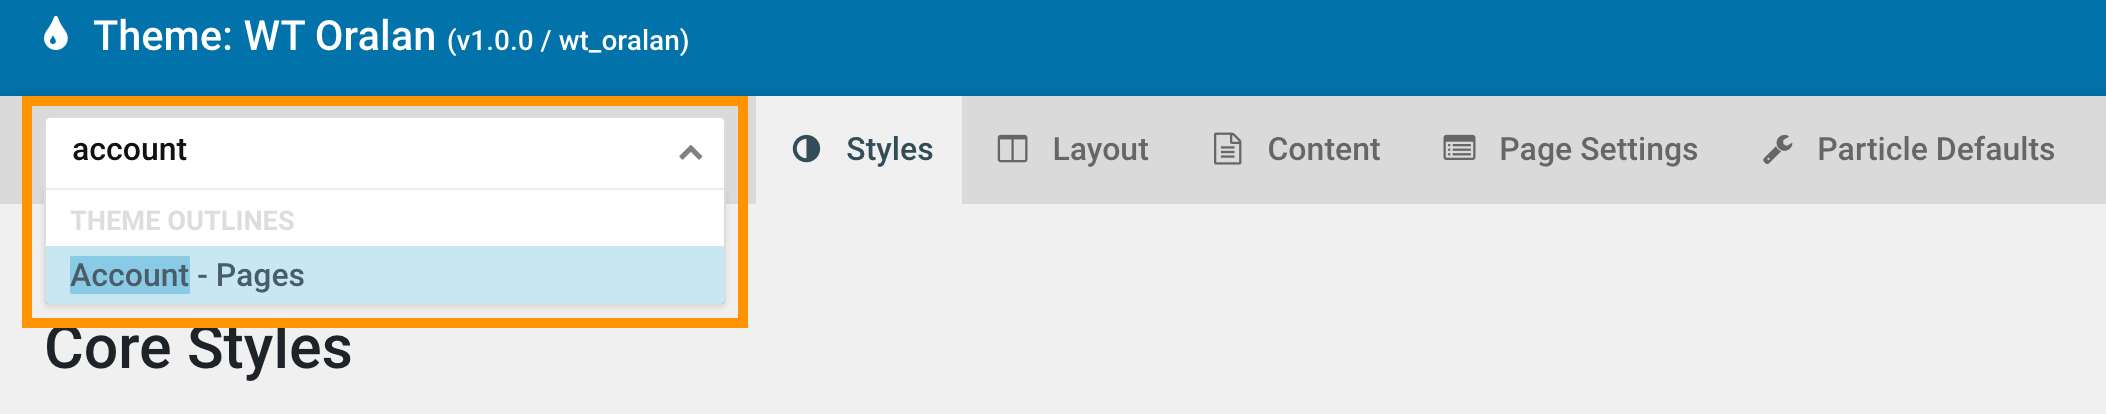The image size is (2106, 414).
Task: Click the columns Layout icon
Action: (1012, 149)
